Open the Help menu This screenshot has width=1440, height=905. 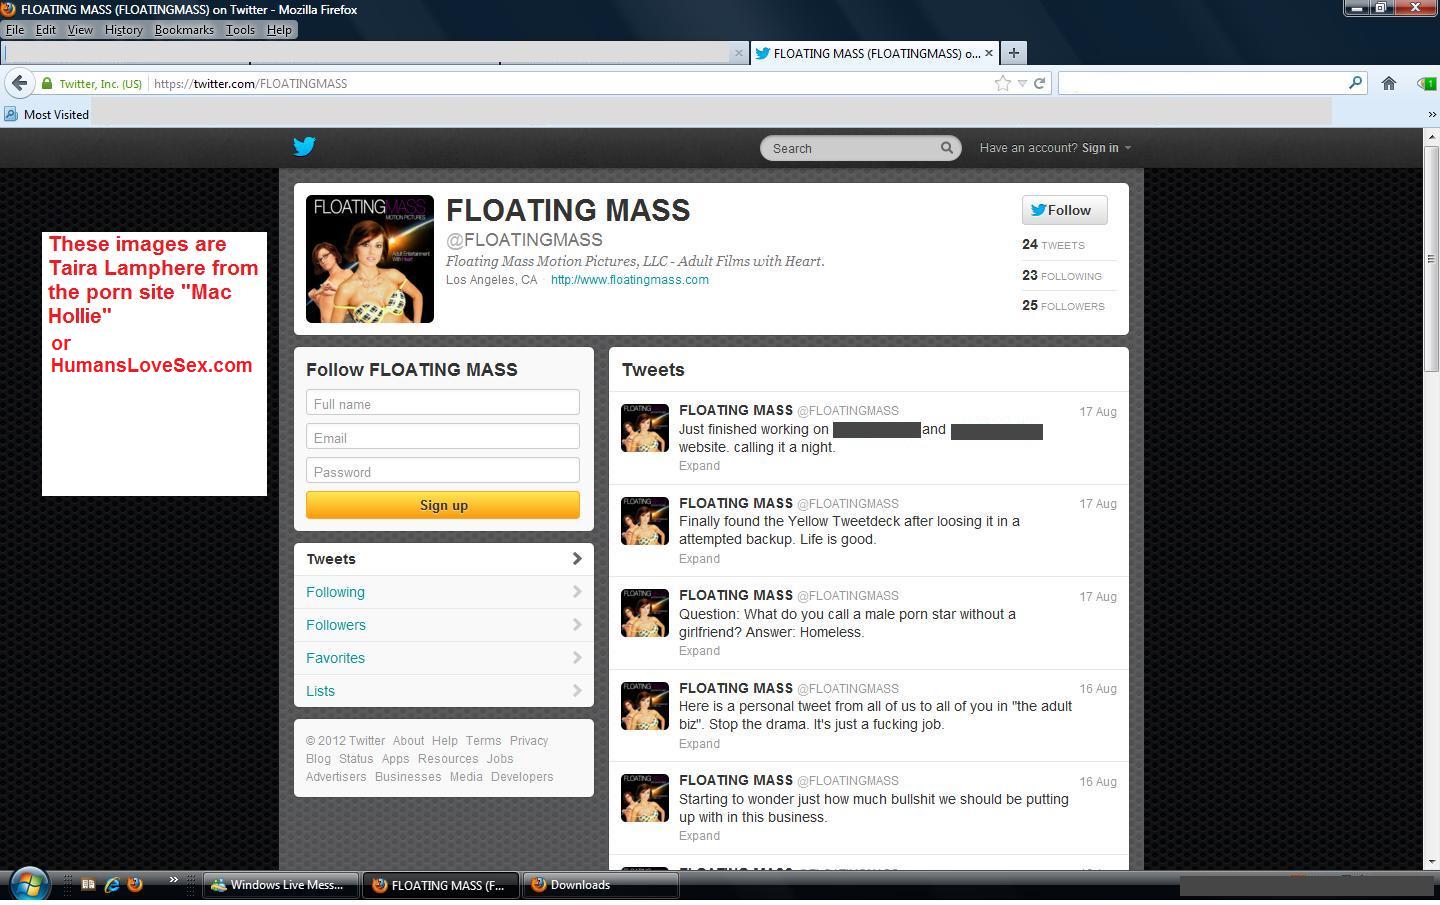coord(279,30)
